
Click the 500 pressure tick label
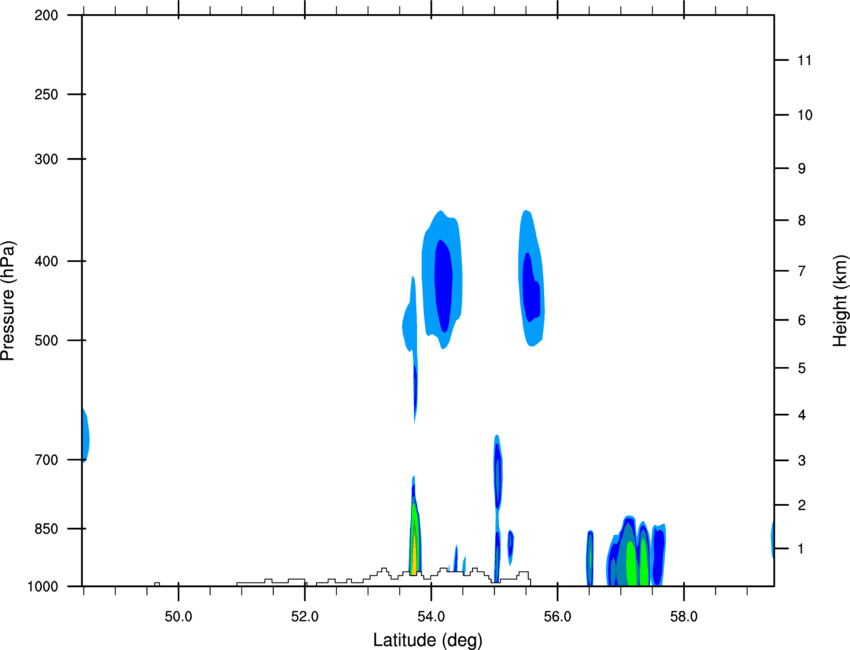(46, 340)
